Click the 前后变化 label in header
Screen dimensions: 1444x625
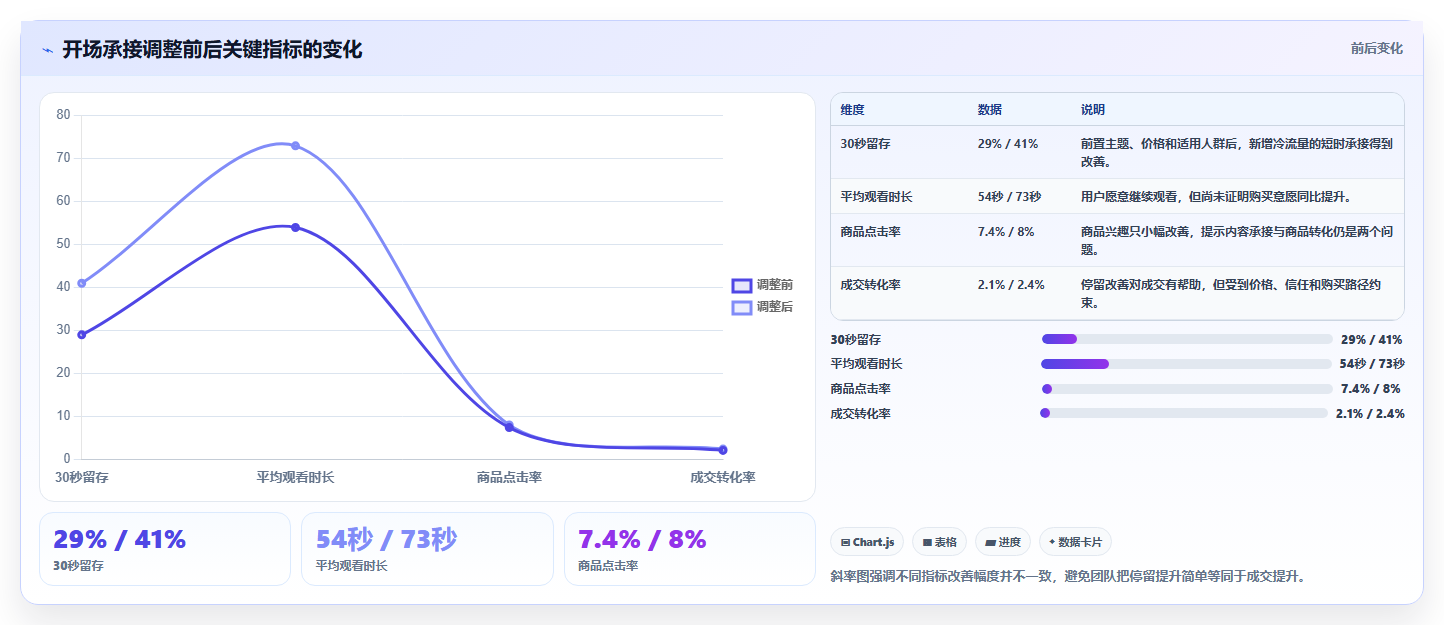1376,48
